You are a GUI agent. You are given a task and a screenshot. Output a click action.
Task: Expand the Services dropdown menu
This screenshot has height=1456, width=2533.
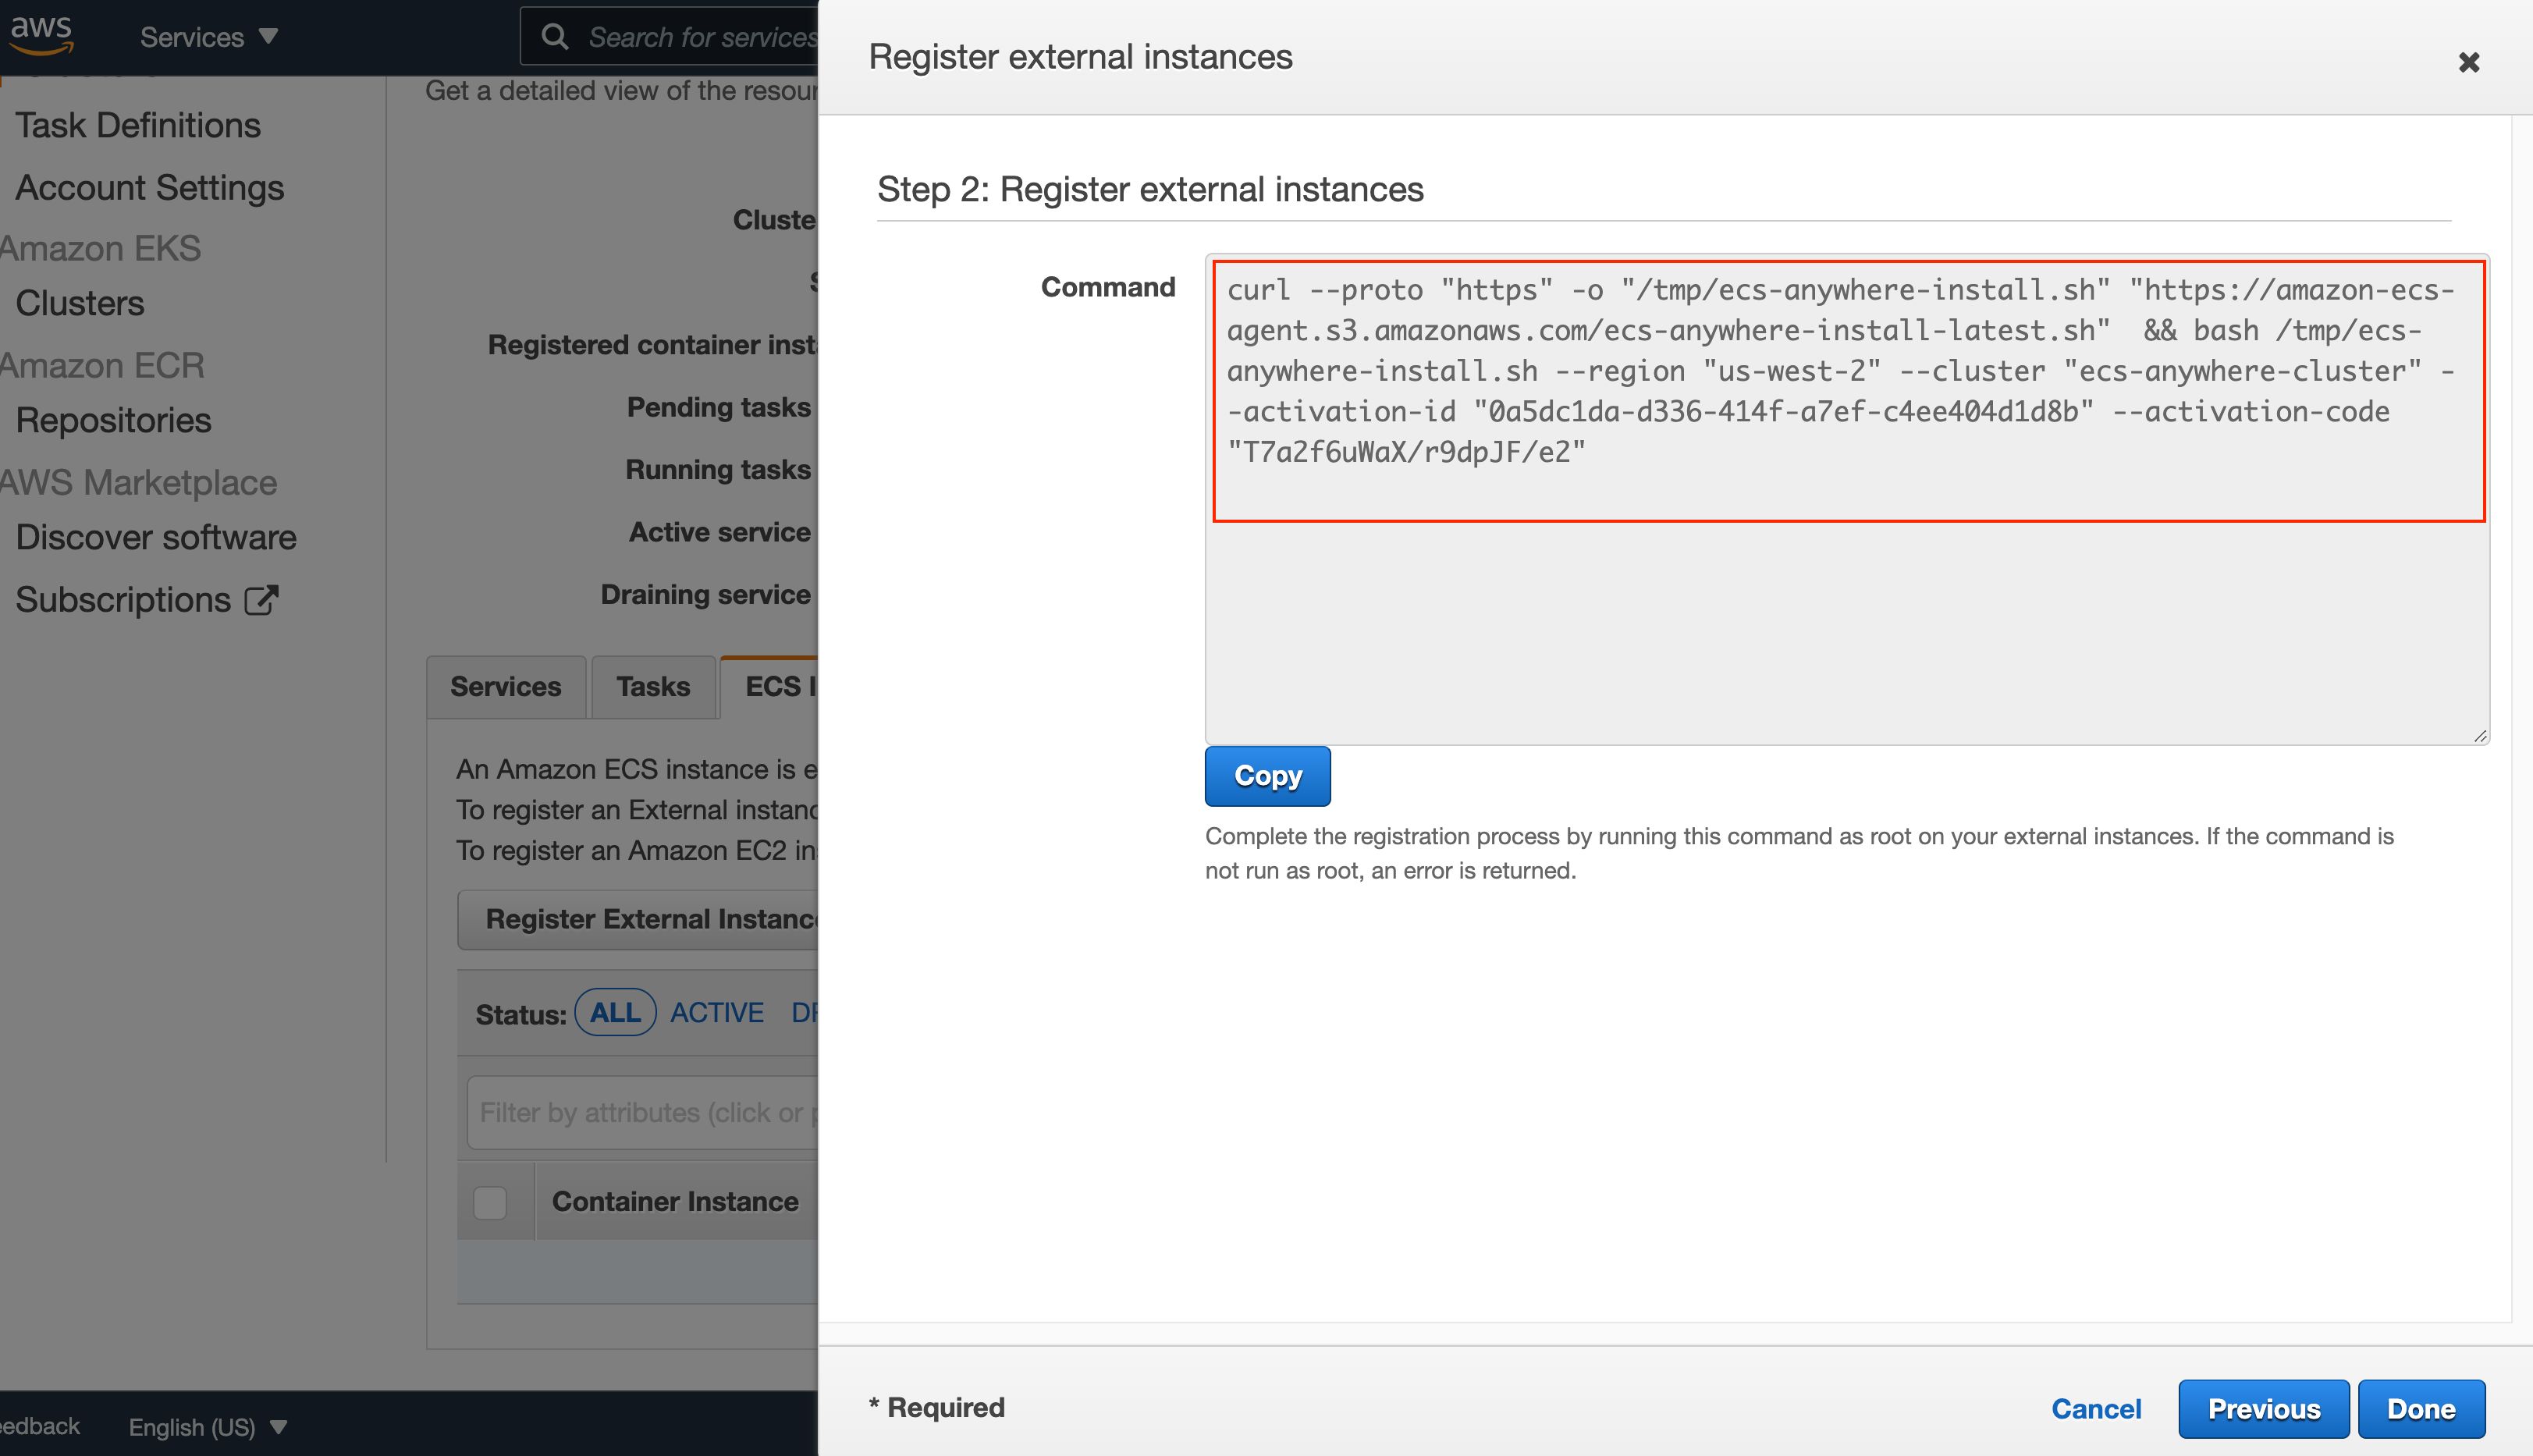pyautogui.click(x=208, y=37)
